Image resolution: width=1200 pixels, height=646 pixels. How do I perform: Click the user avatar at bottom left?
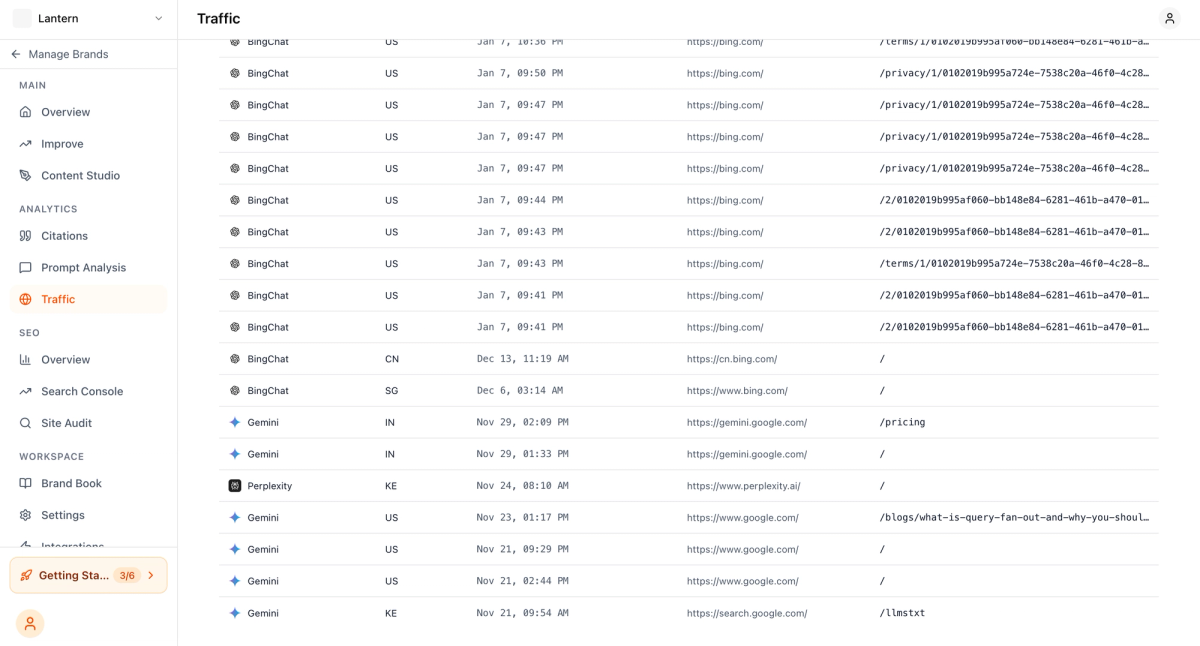29,623
